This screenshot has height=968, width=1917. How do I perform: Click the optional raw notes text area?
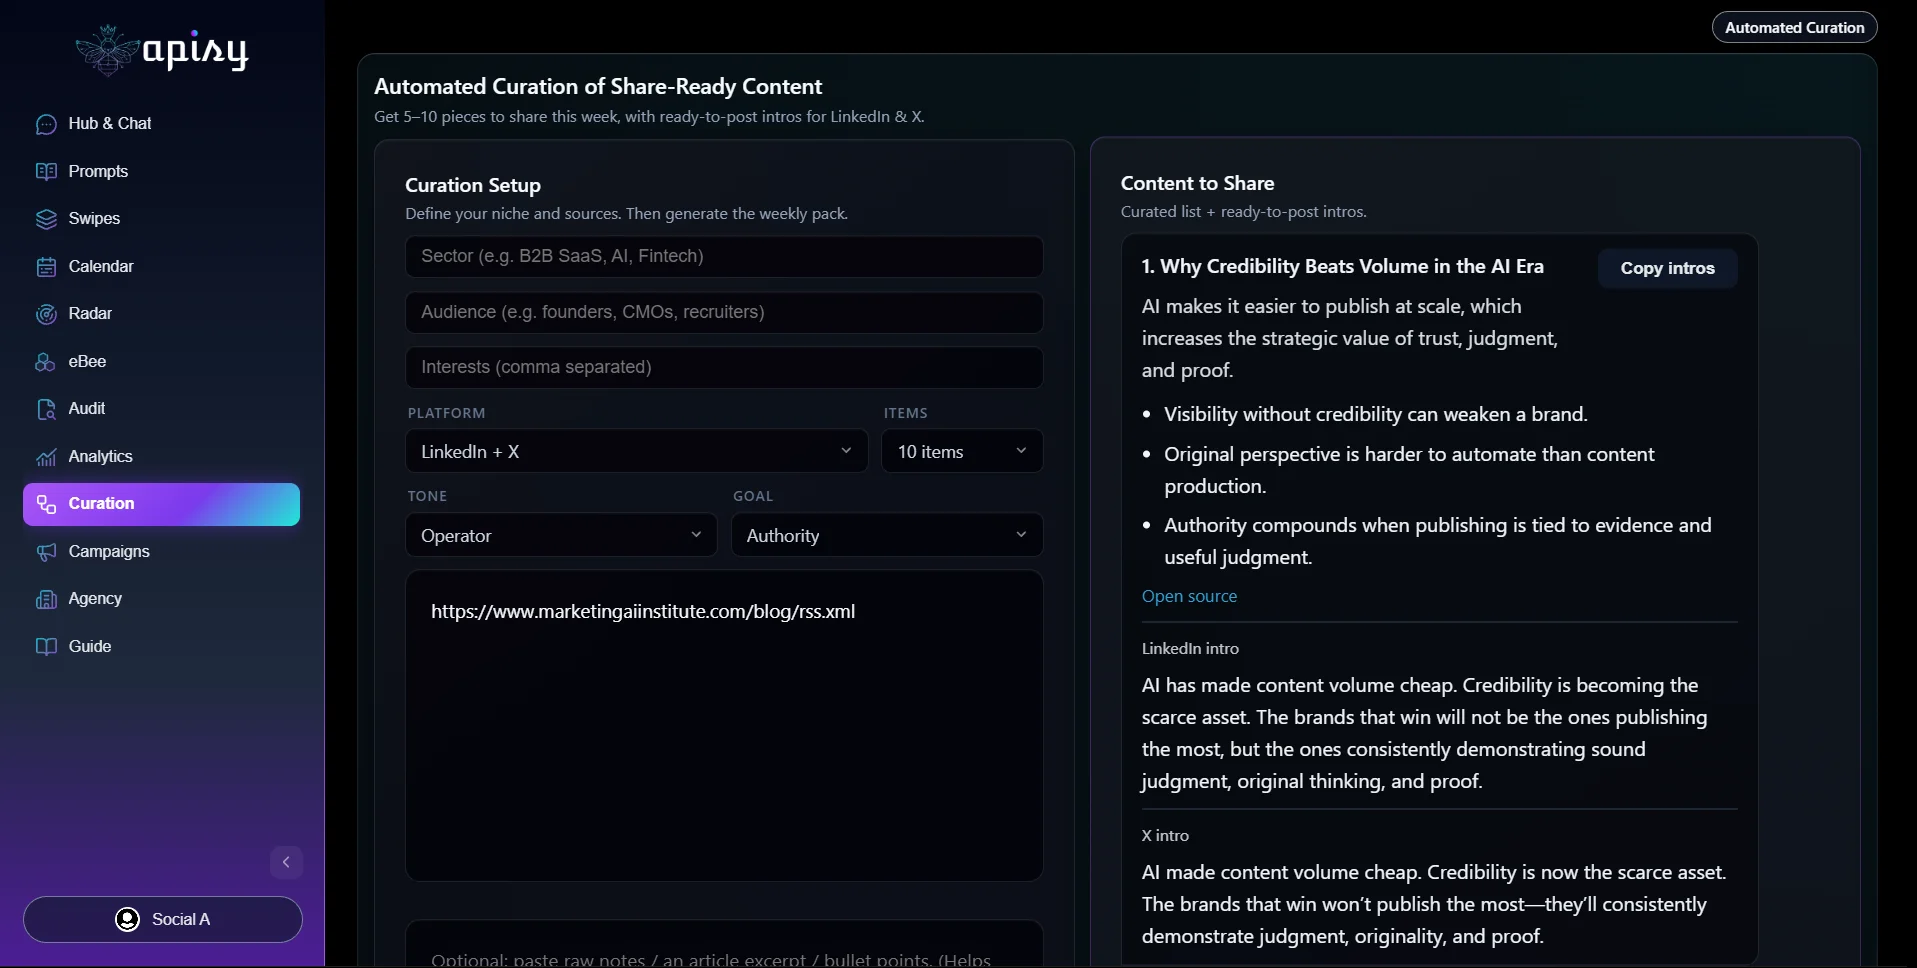[724, 944]
